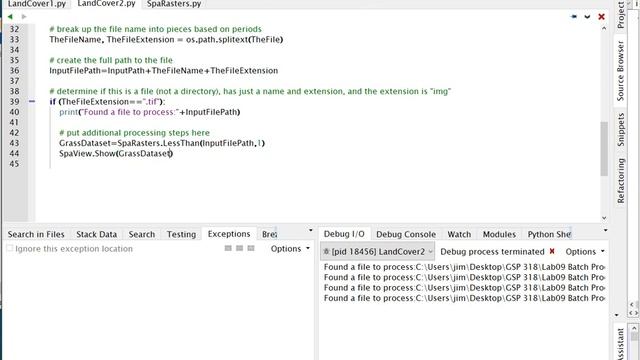Switch to LandCover2.py tab

[x=106, y=4]
